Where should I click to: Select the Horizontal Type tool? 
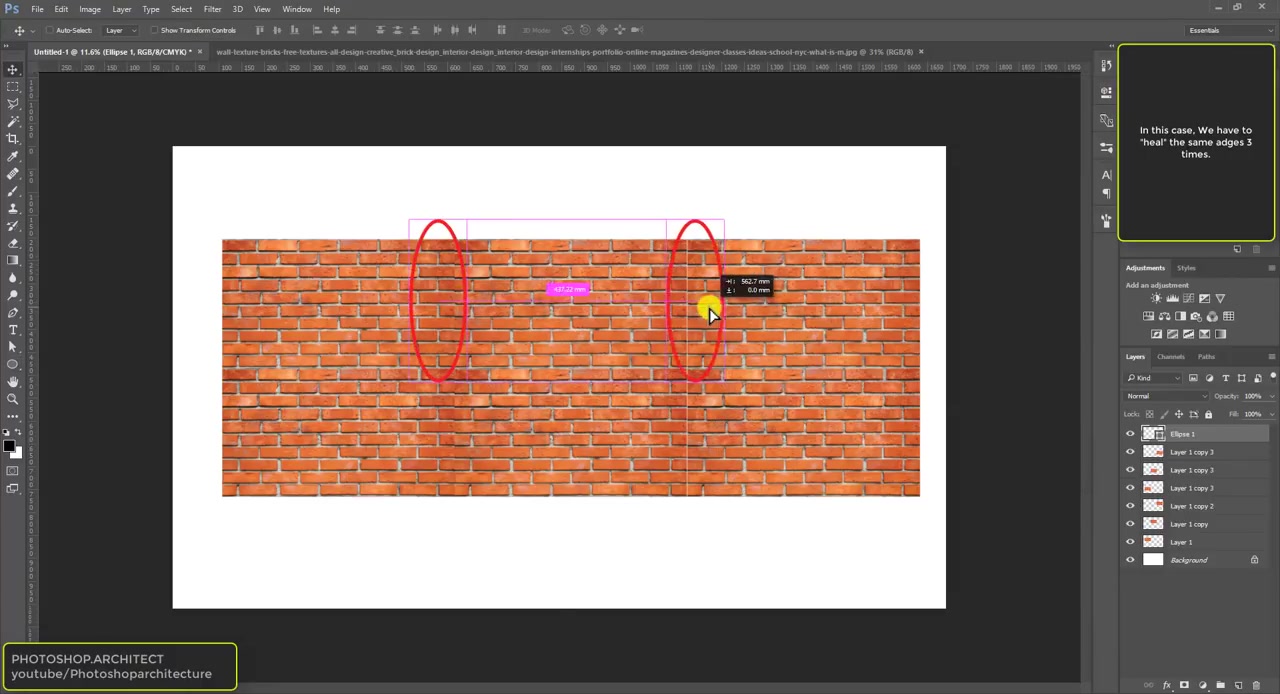point(13,330)
